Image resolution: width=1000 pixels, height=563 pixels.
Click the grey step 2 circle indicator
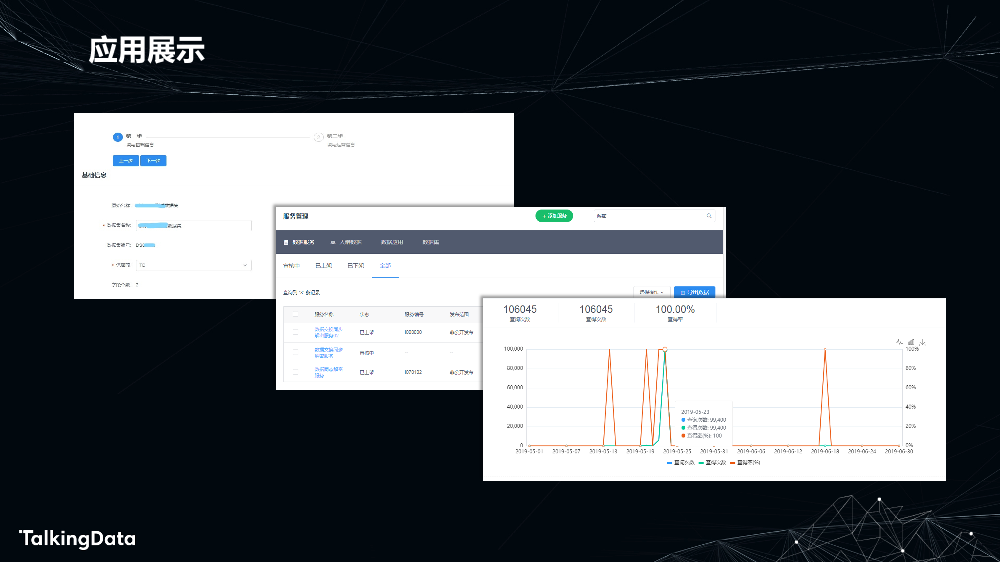click(318, 137)
